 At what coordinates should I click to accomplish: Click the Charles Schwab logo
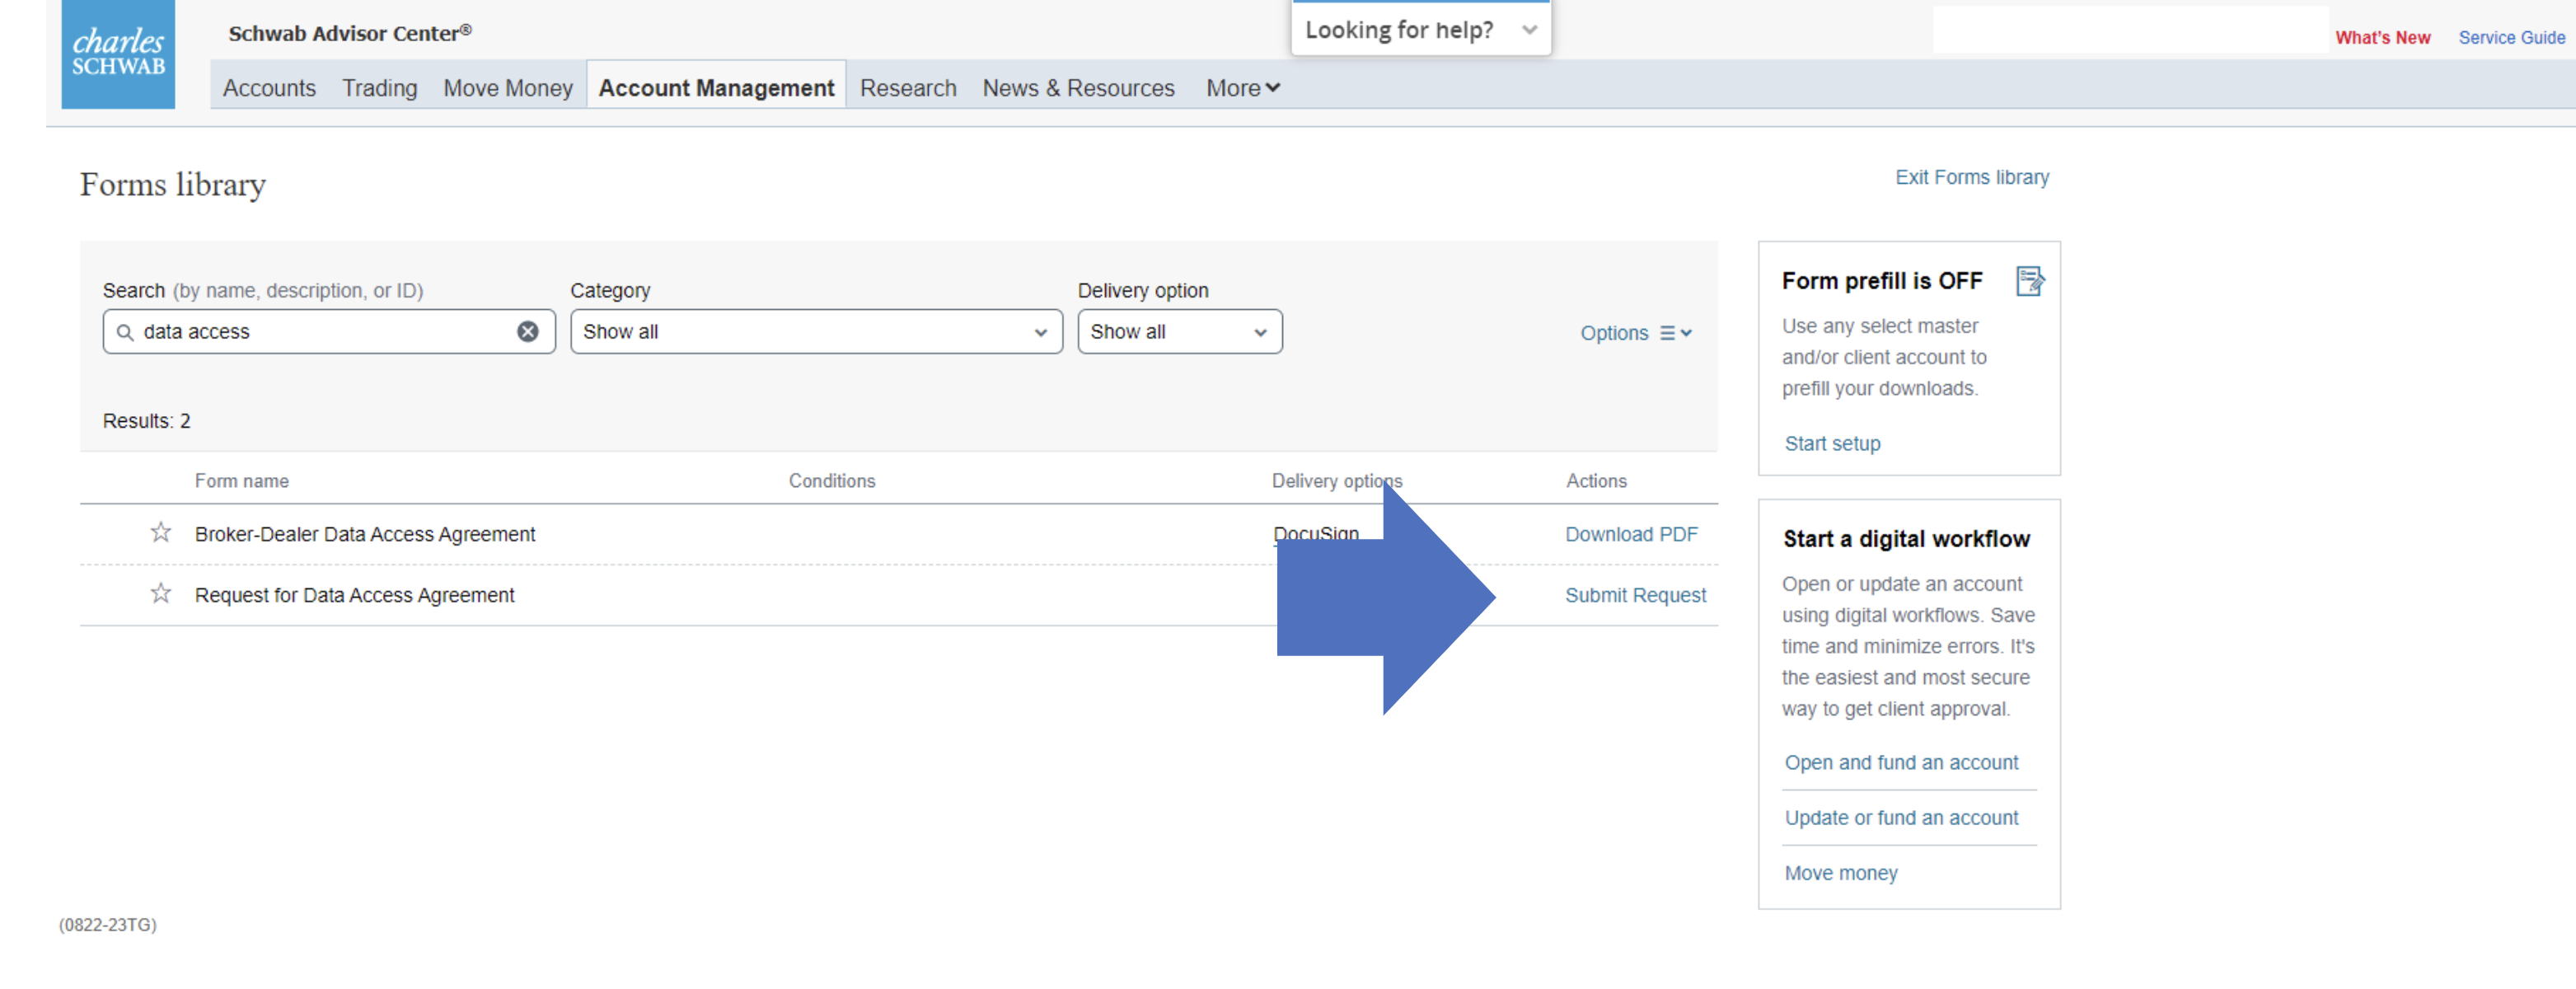pyautogui.click(x=118, y=54)
